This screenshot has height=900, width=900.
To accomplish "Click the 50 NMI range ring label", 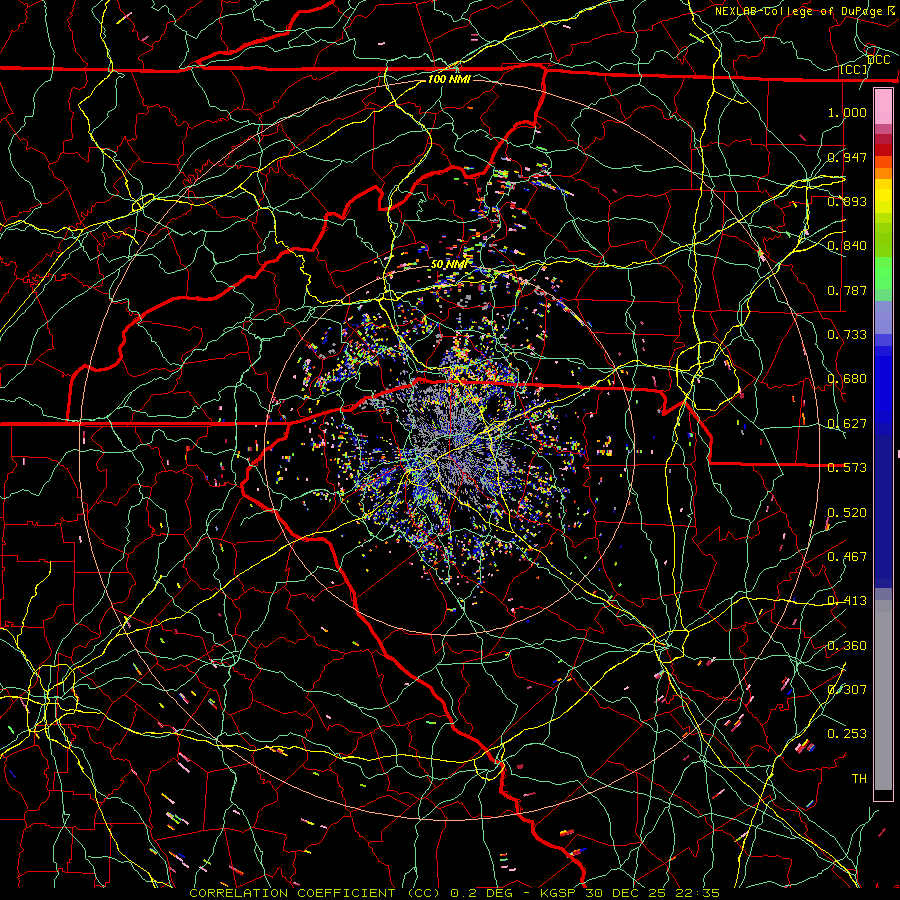I will pyautogui.click(x=448, y=265).
